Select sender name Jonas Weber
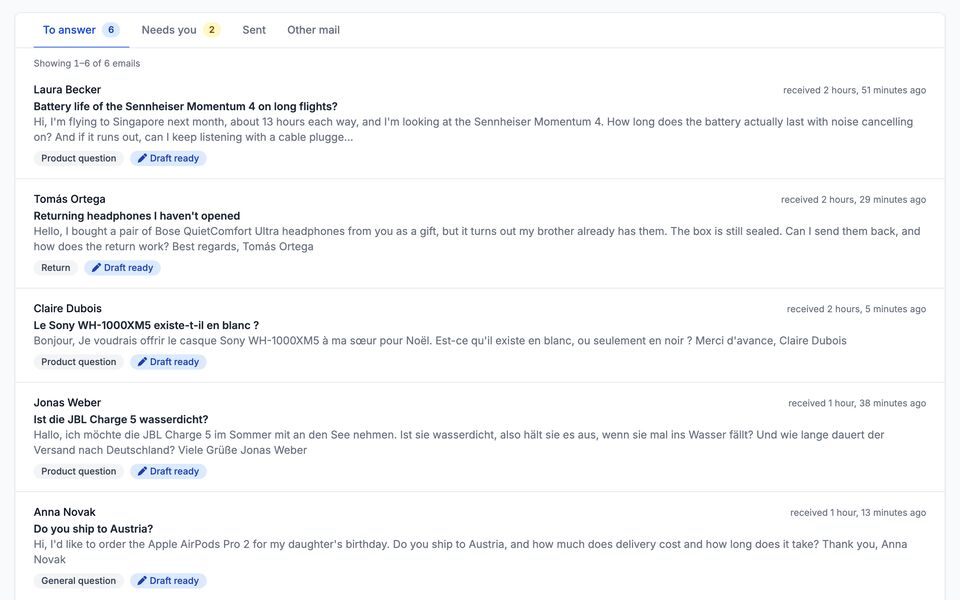The image size is (960, 600). (67, 403)
